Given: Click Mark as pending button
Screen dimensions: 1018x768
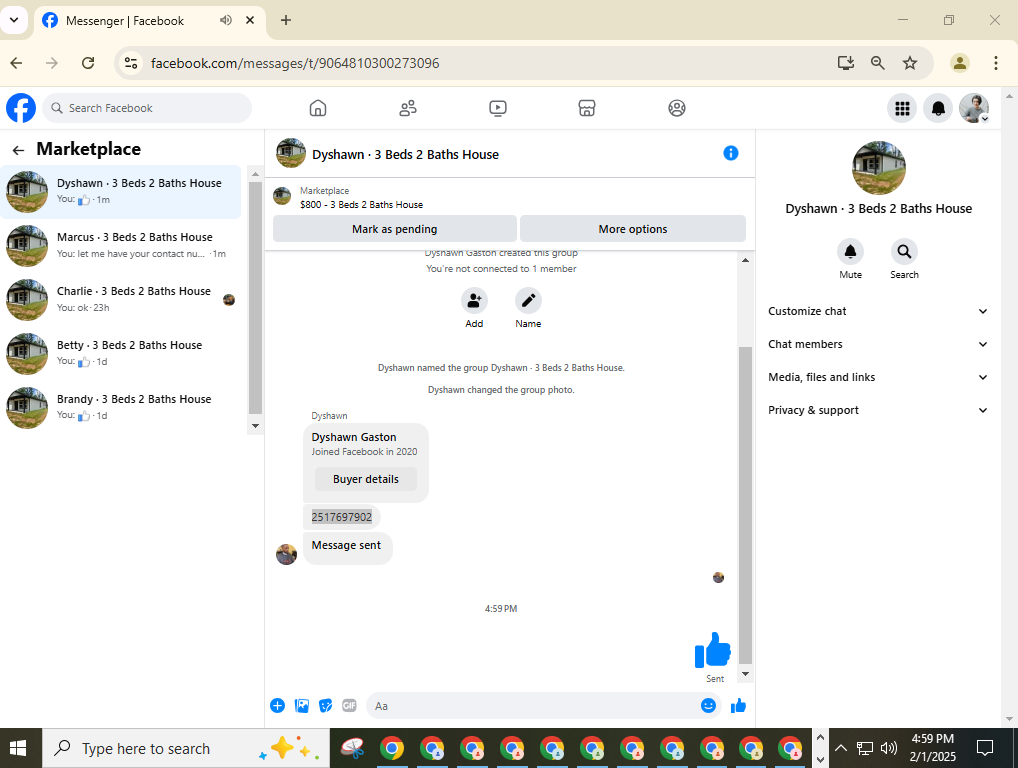Looking at the screenshot, I should (x=395, y=229).
